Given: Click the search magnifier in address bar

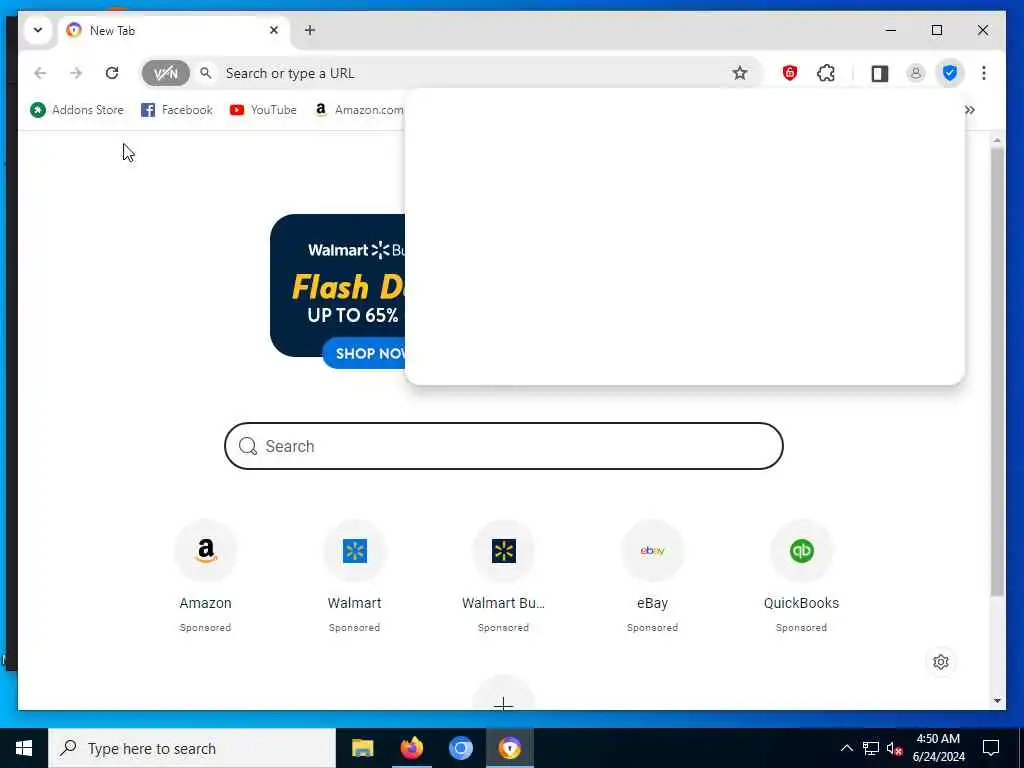Looking at the screenshot, I should coord(206,73).
